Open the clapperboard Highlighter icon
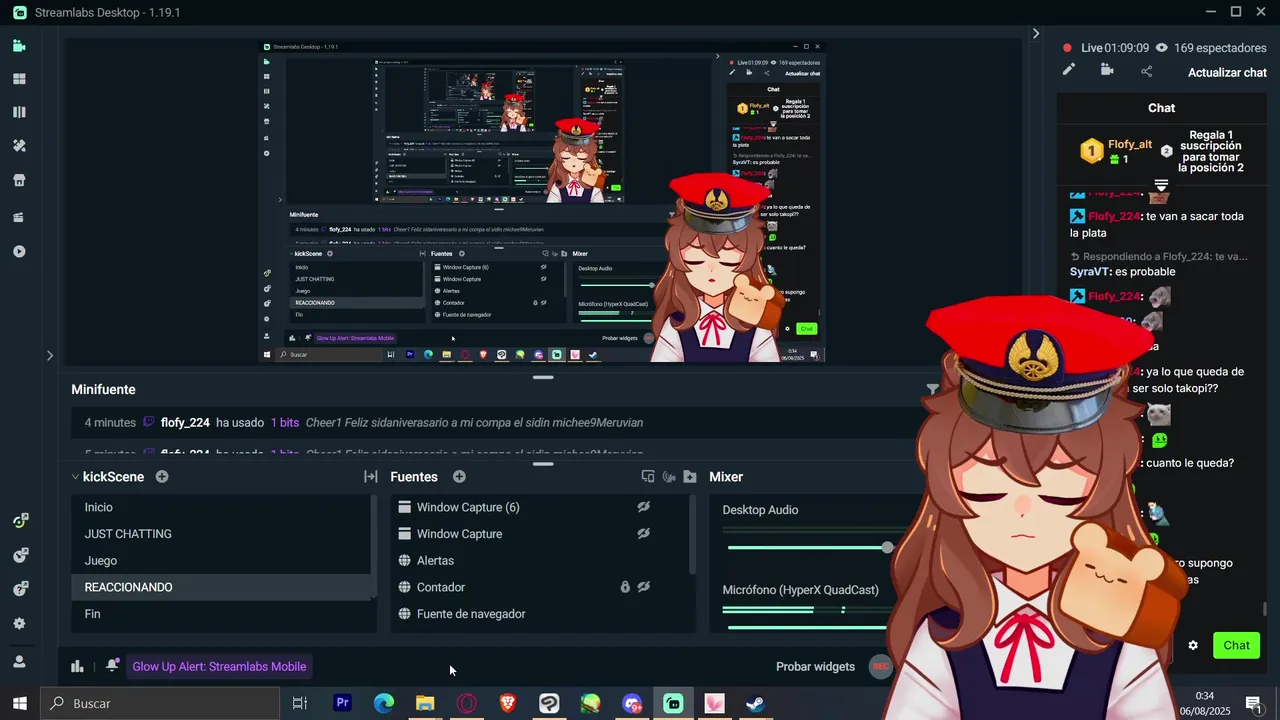The width and height of the screenshot is (1280, 720). [19, 217]
